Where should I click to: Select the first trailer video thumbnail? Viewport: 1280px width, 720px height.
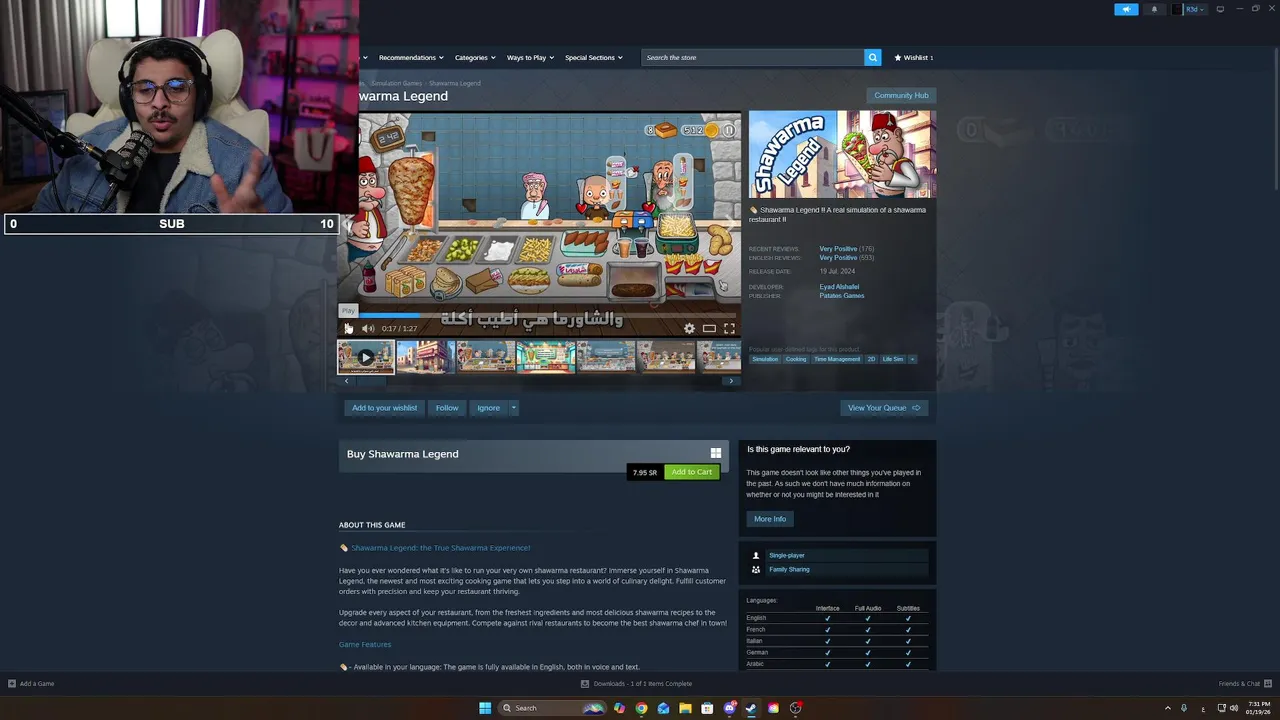point(365,357)
